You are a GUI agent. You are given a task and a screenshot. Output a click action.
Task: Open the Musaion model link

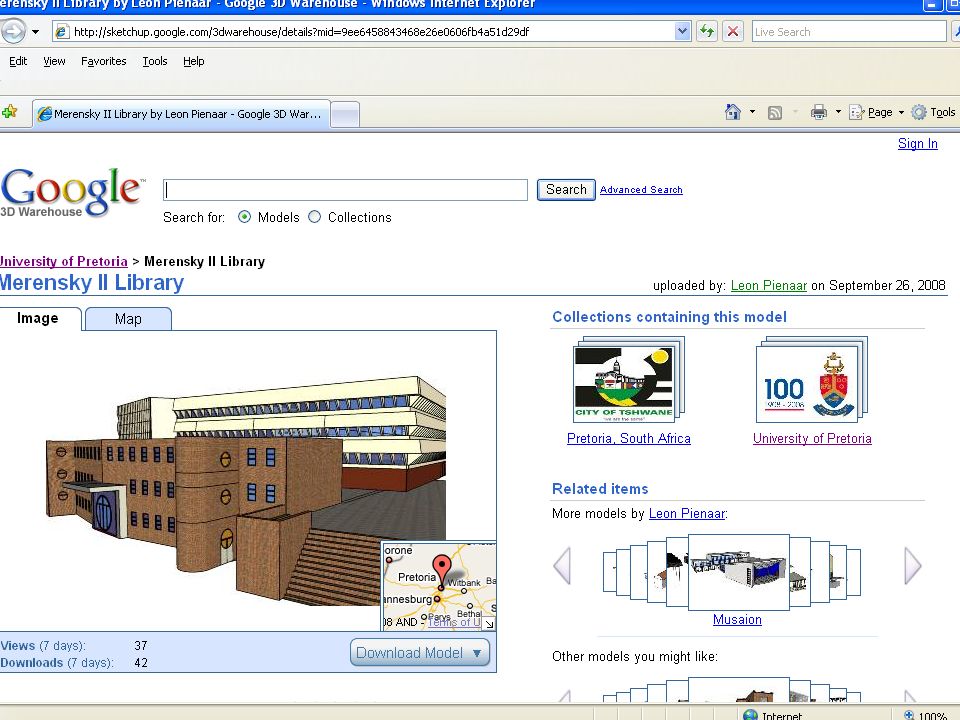[x=737, y=620]
